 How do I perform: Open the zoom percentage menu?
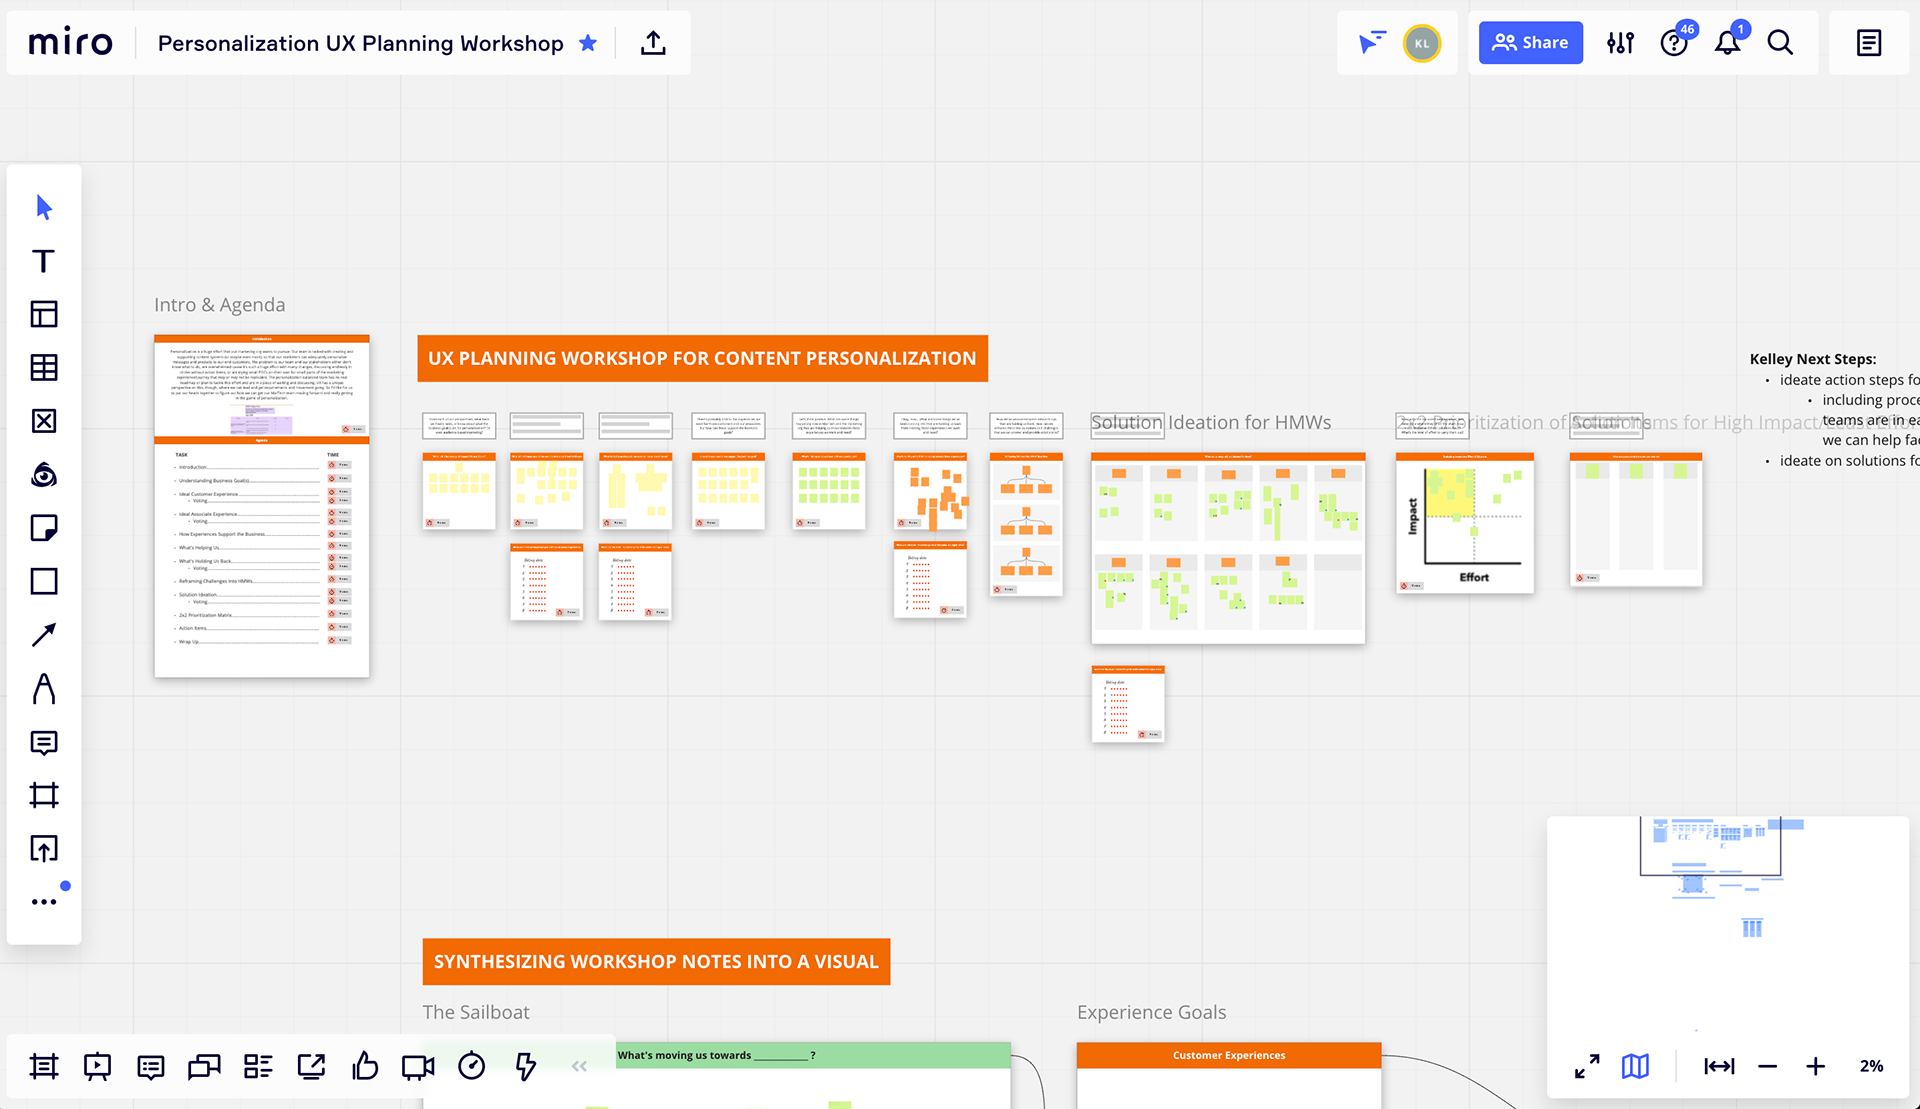point(1871,1066)
